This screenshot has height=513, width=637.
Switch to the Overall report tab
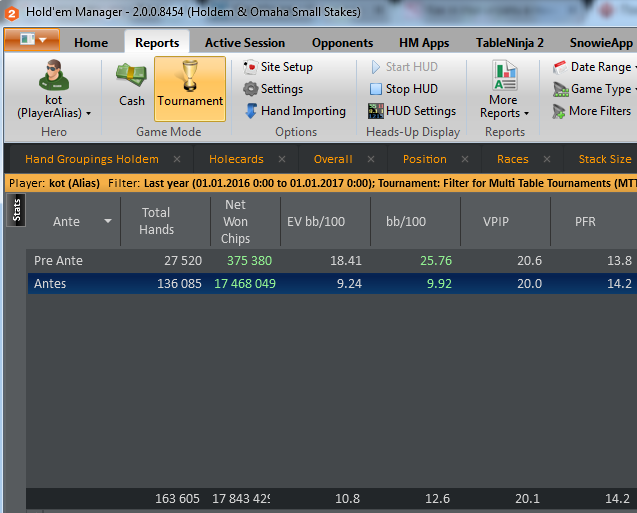[333, 159]
